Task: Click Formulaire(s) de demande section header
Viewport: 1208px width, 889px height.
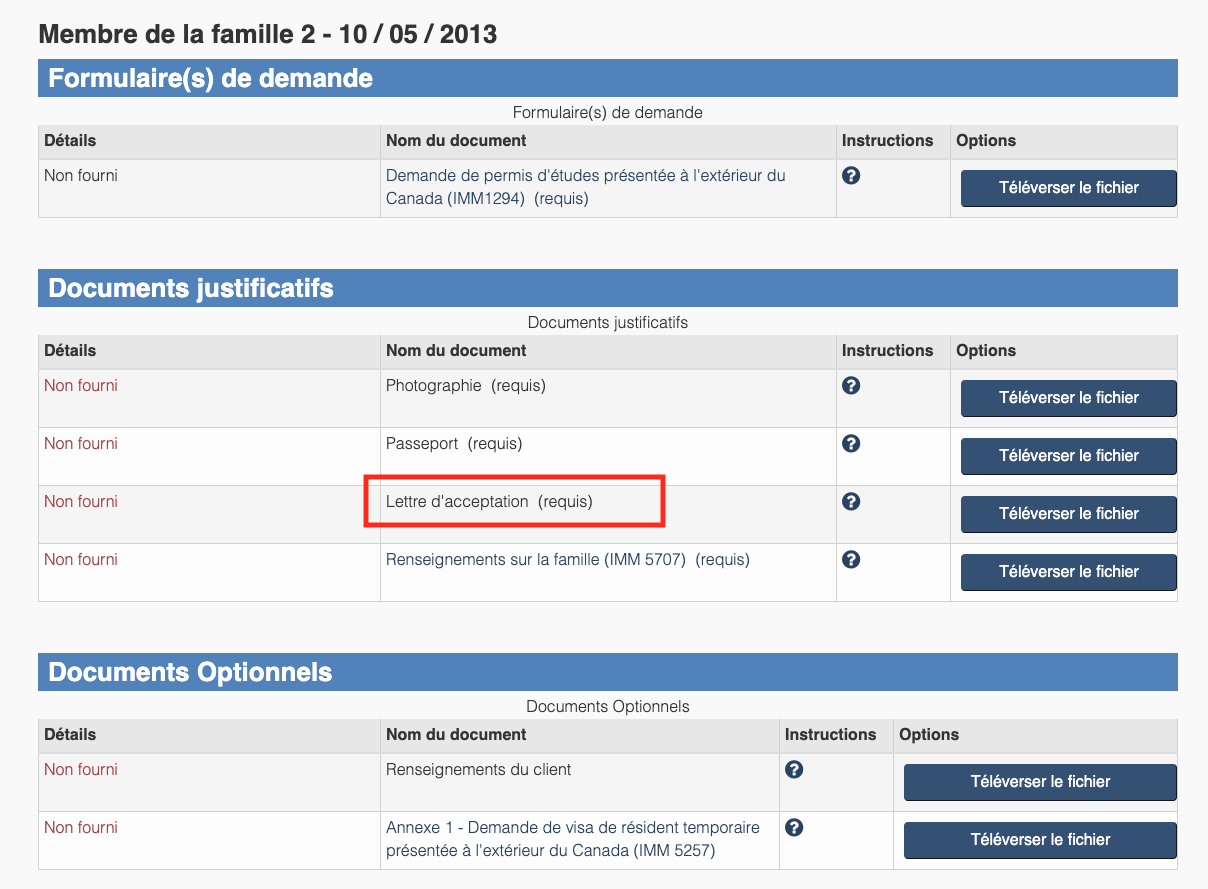Action: [x=608, y=78]
